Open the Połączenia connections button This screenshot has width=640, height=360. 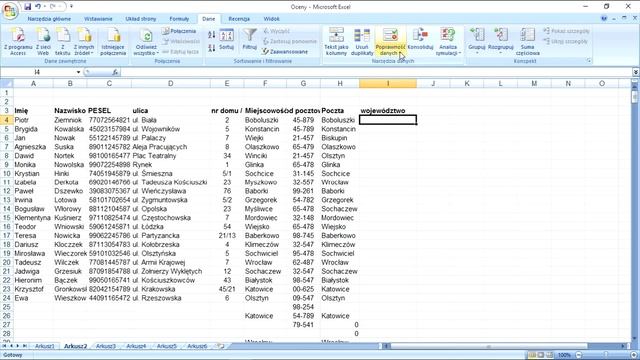[x=179, y=31]
